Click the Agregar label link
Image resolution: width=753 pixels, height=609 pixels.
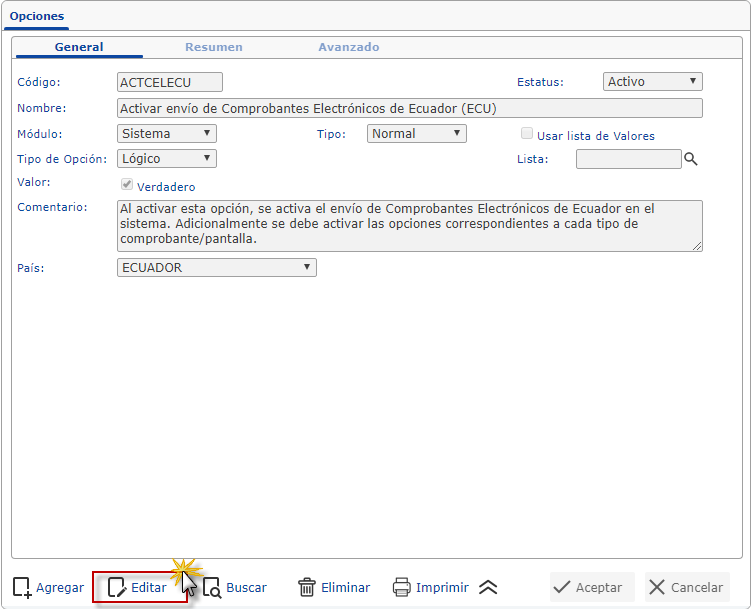60,587
